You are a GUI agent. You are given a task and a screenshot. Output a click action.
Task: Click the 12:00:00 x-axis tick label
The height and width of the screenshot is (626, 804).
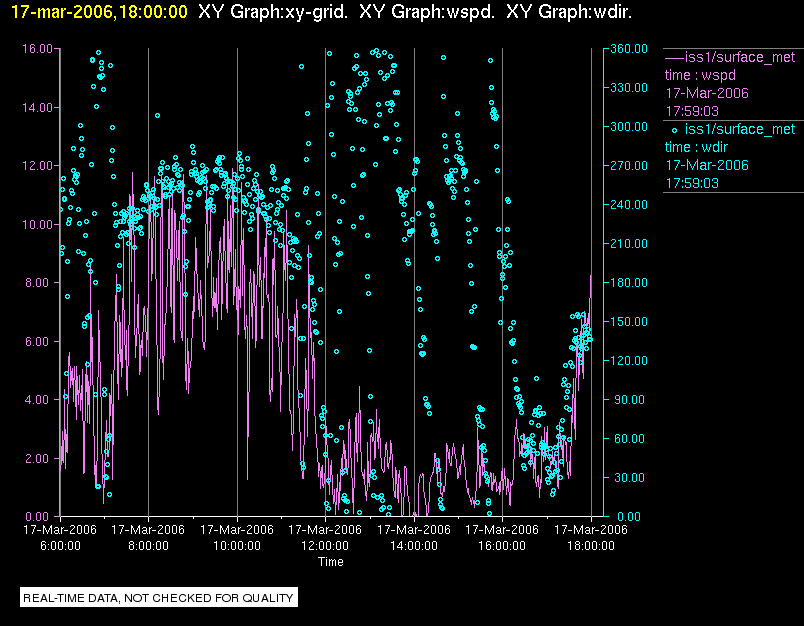325,546
